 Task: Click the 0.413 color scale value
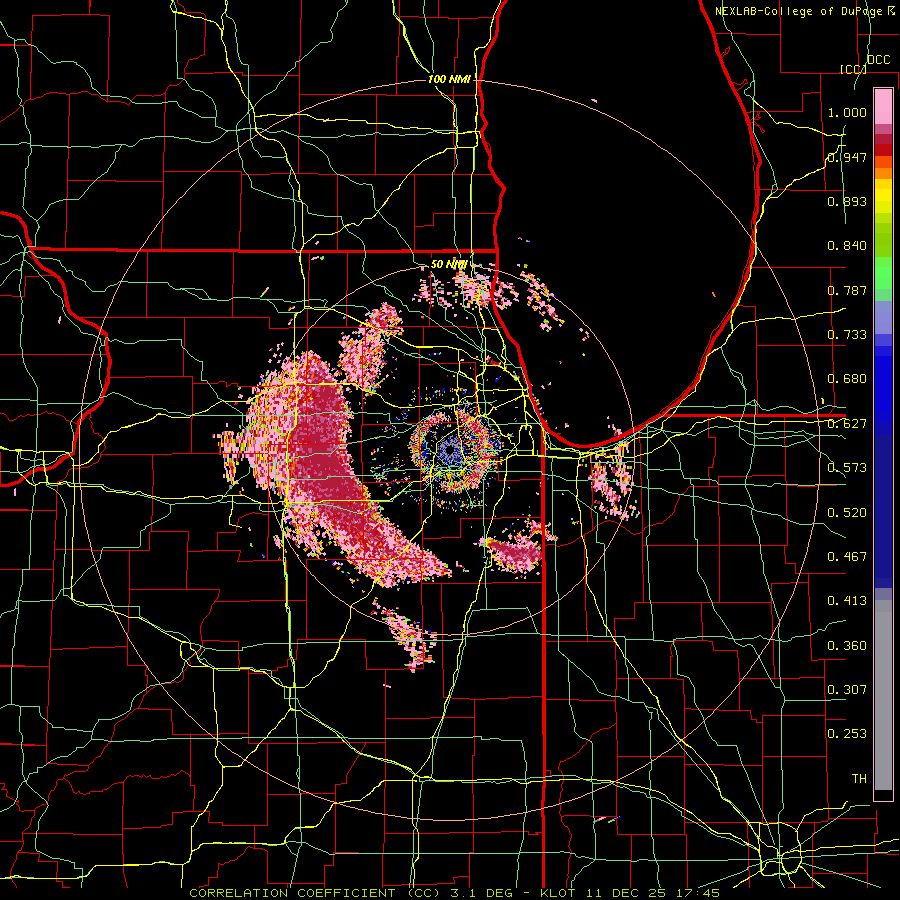[x=847, y=601]
